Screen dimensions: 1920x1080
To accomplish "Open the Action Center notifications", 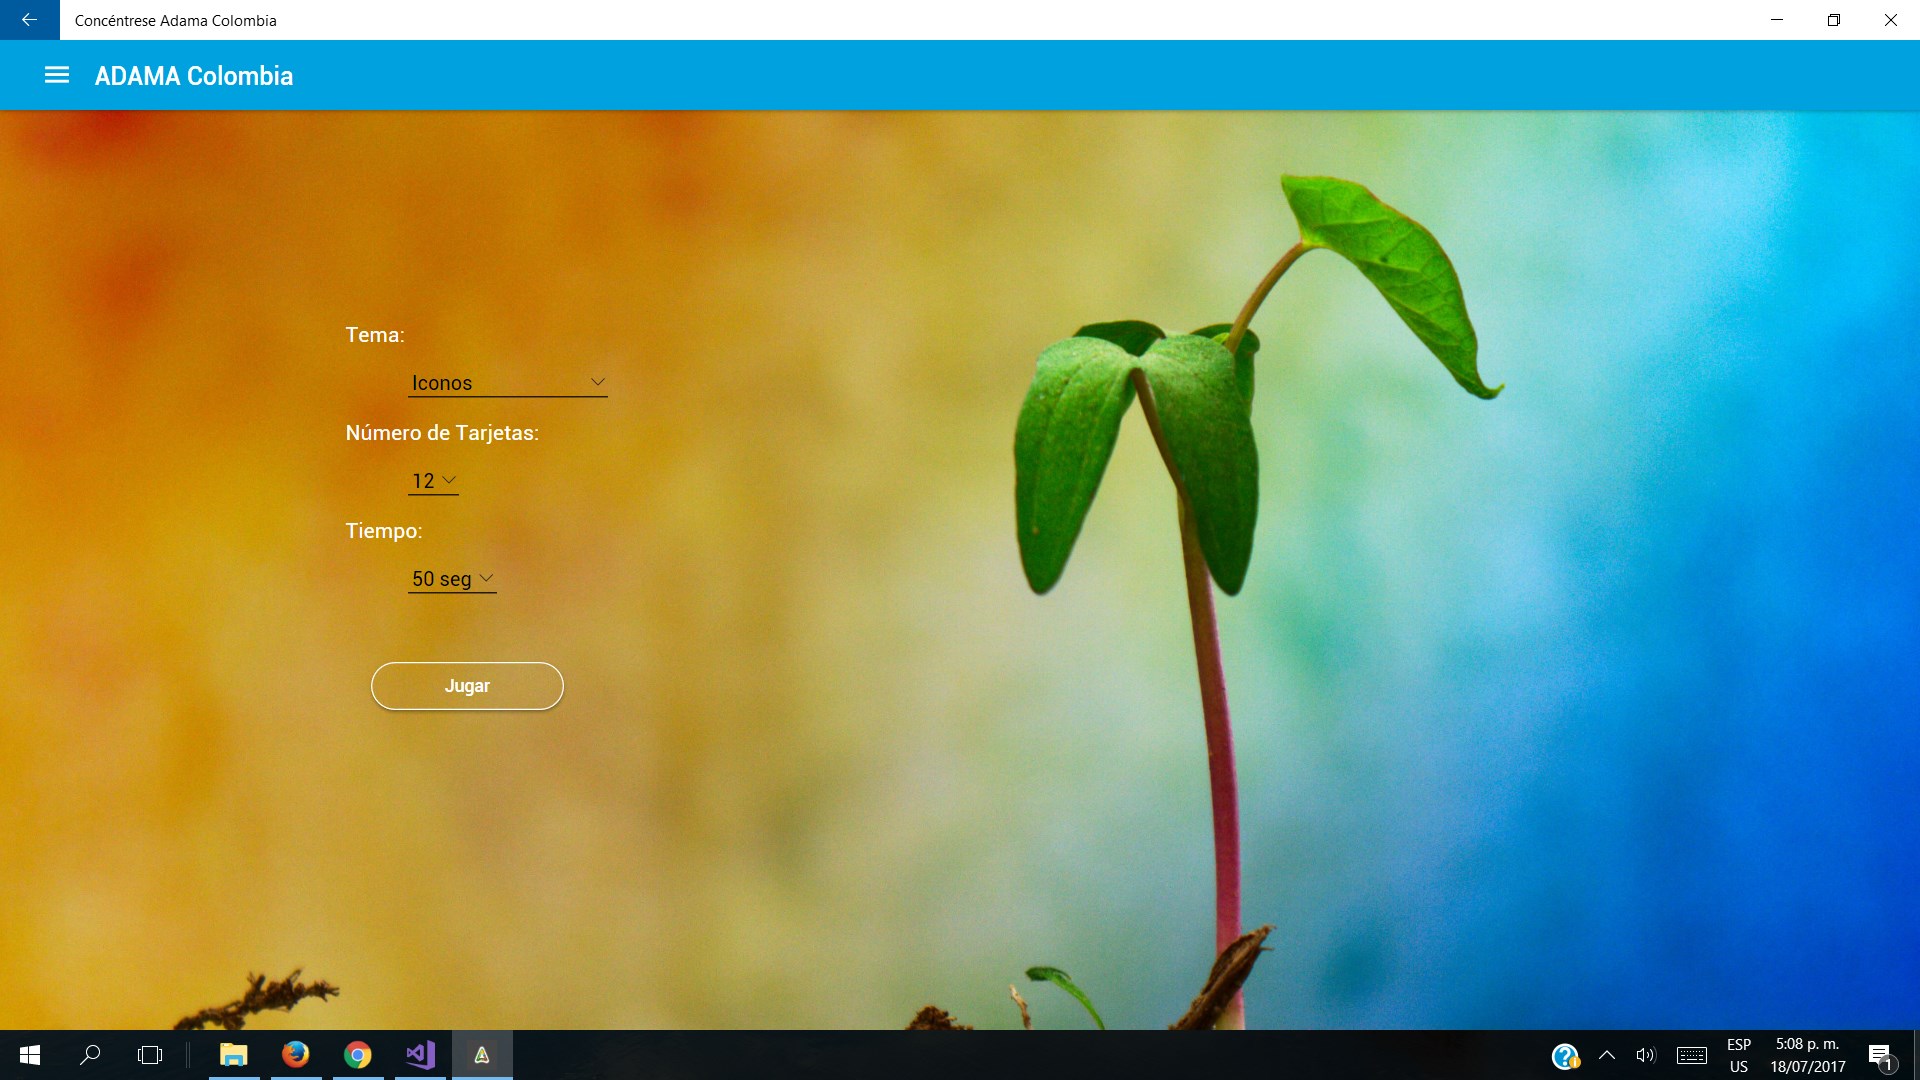I will click(x=1880, y=1055).
